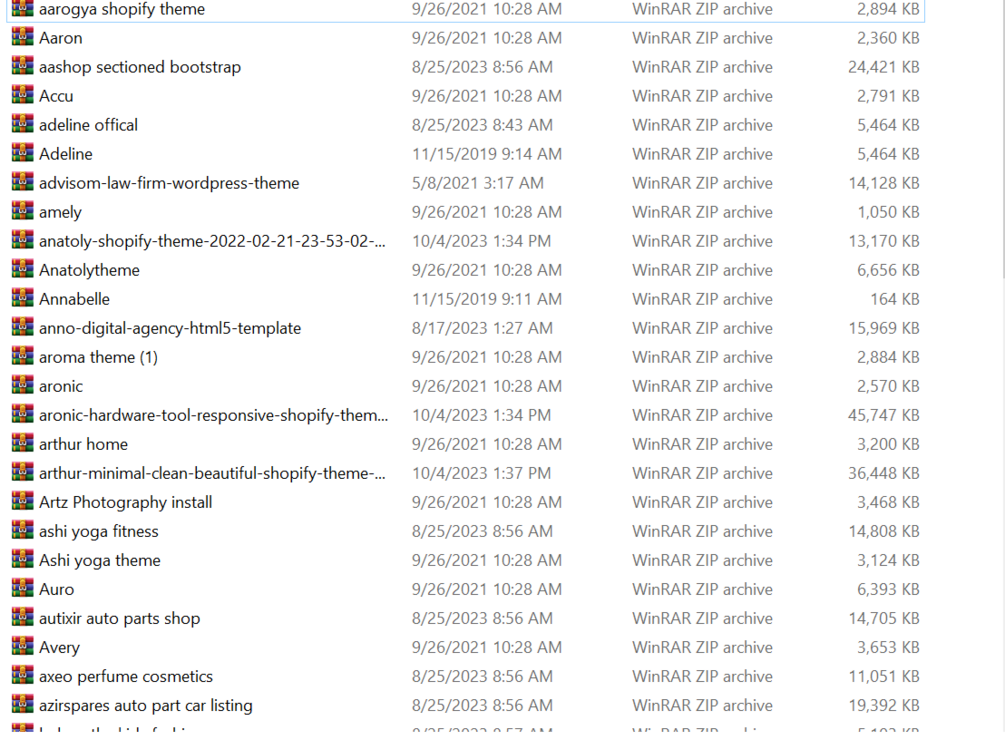Click the archive icon of autixir auto parts shop
Image resolution: width=1005 pixels, height=740 pixels.
coord(22,618)
